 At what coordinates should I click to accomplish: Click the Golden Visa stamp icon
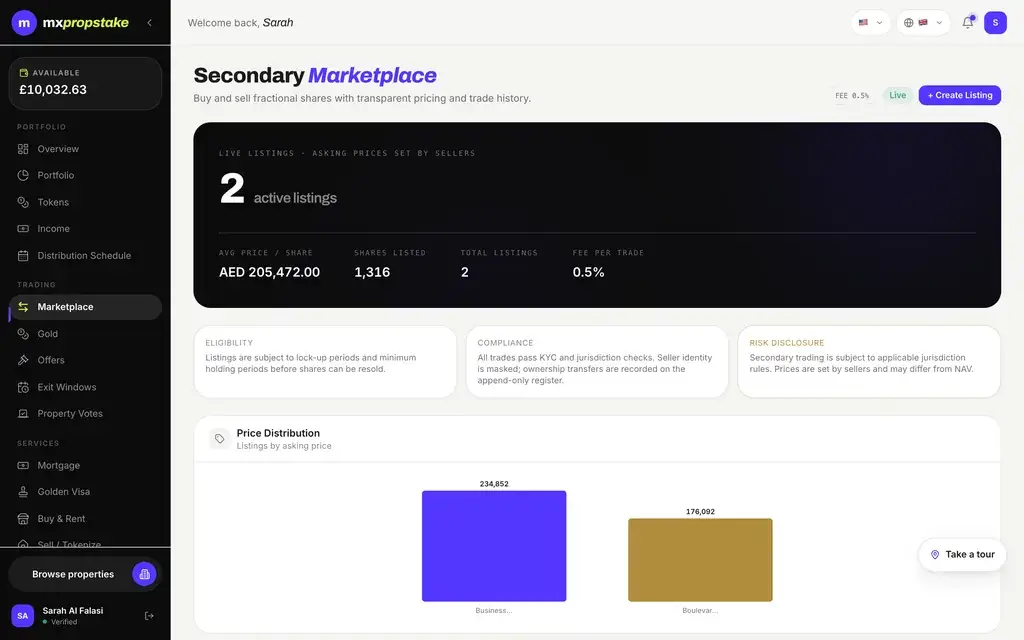(x=23, y=492)
